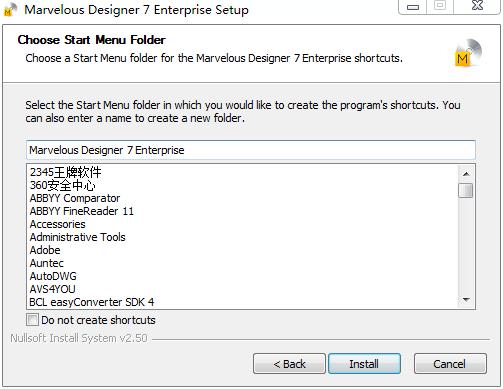Cancel the setup with the Cancel button
This screenshot has width=503, height=389.
point(450,364)
